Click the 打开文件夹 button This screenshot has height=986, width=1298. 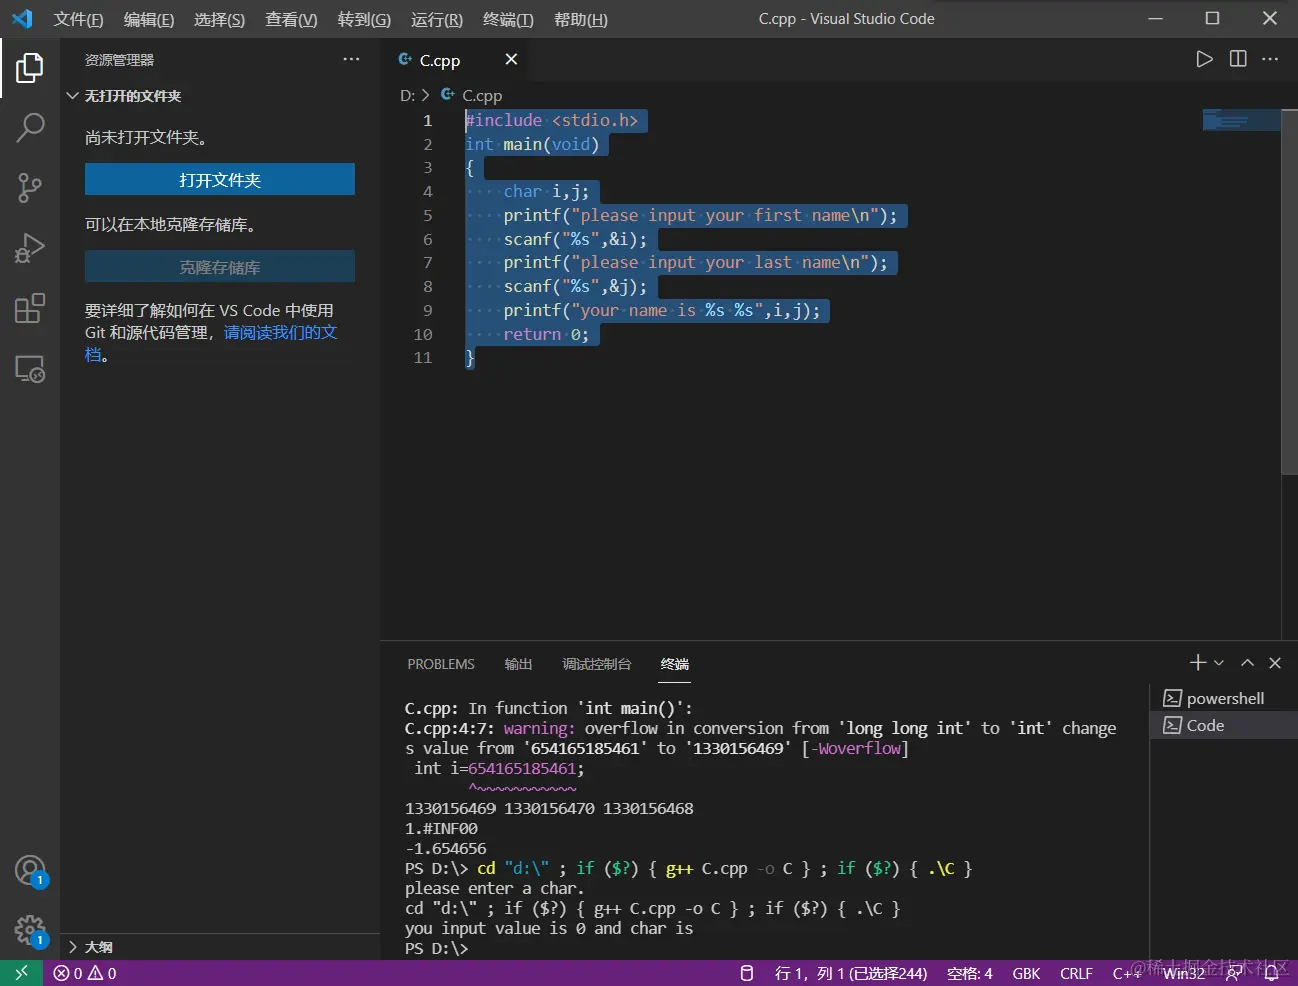[x=220, y=179]
